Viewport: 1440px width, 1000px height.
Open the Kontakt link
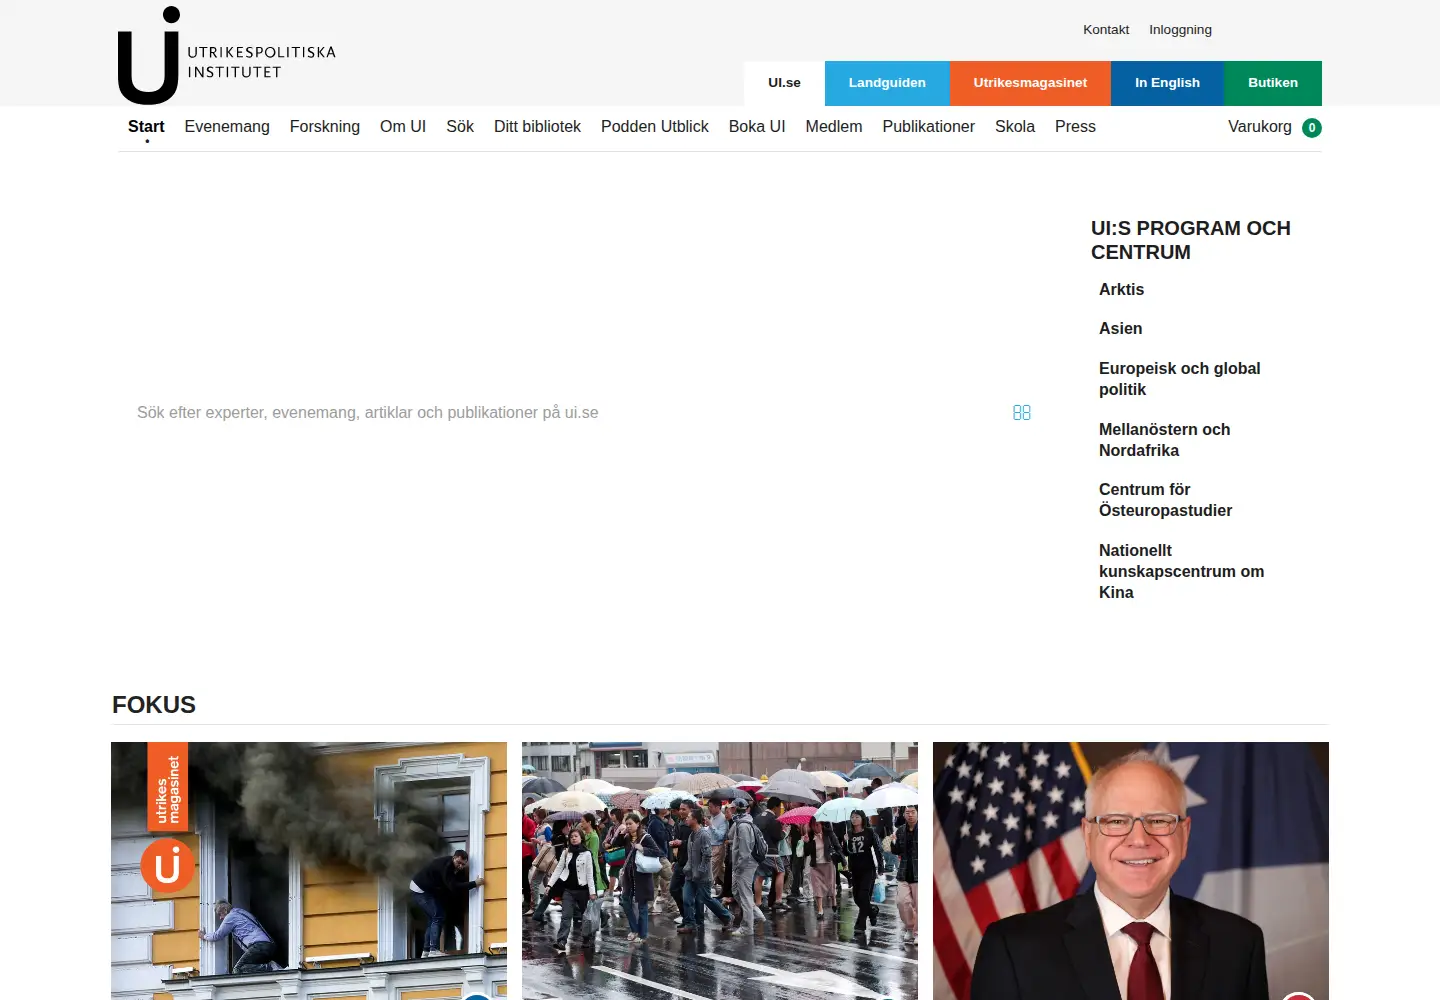coord(1106,30)
